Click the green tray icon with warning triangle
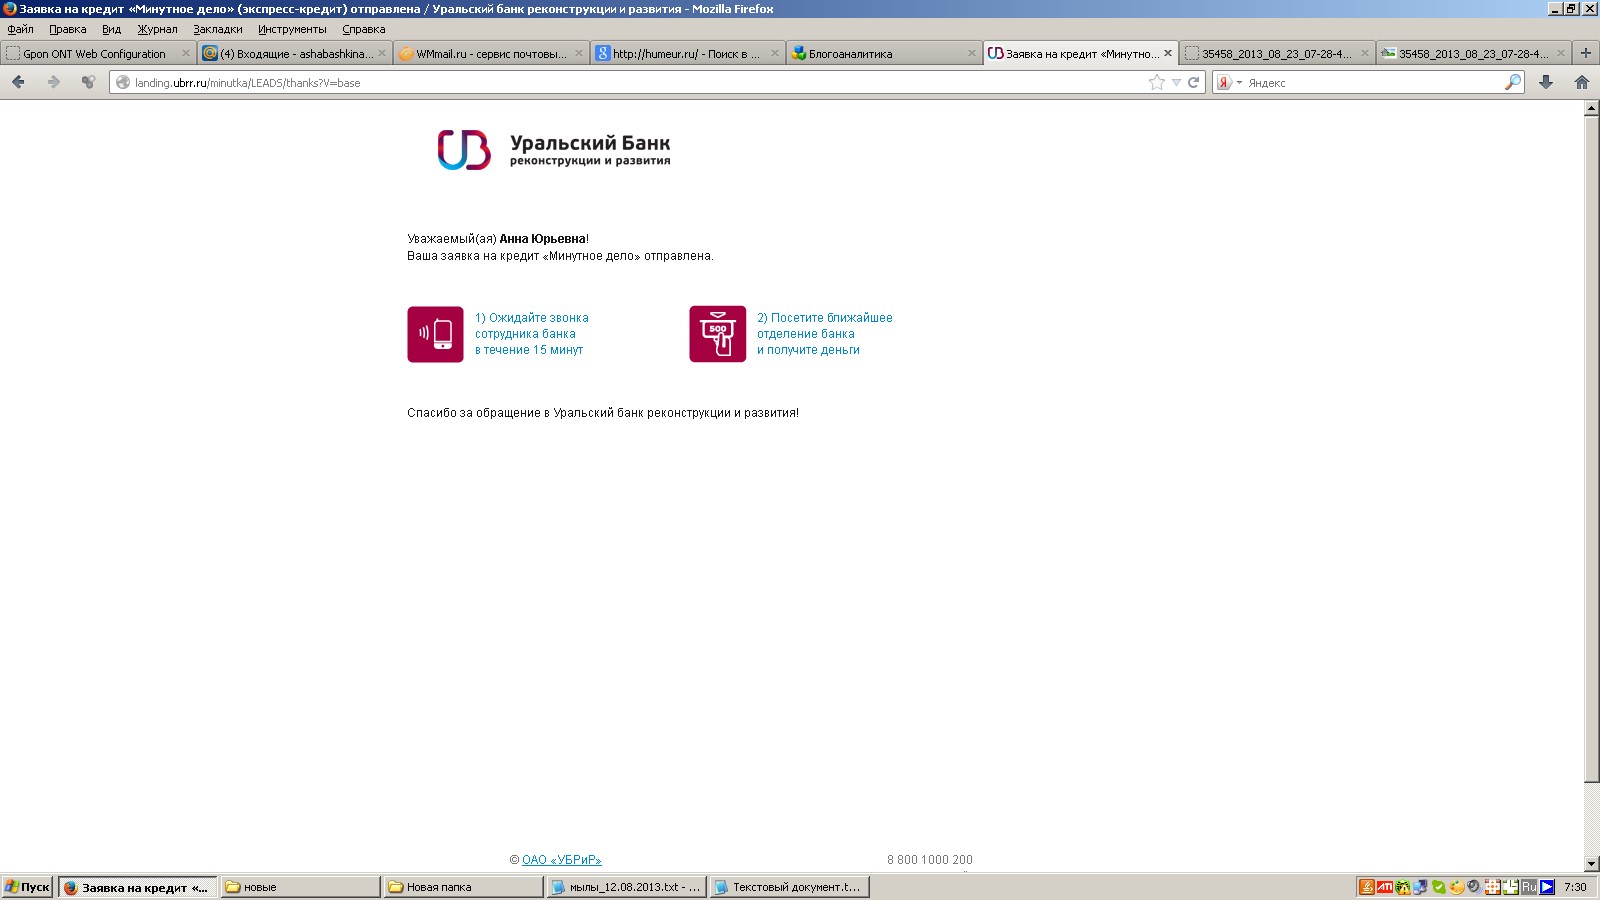 (1403, 887)
